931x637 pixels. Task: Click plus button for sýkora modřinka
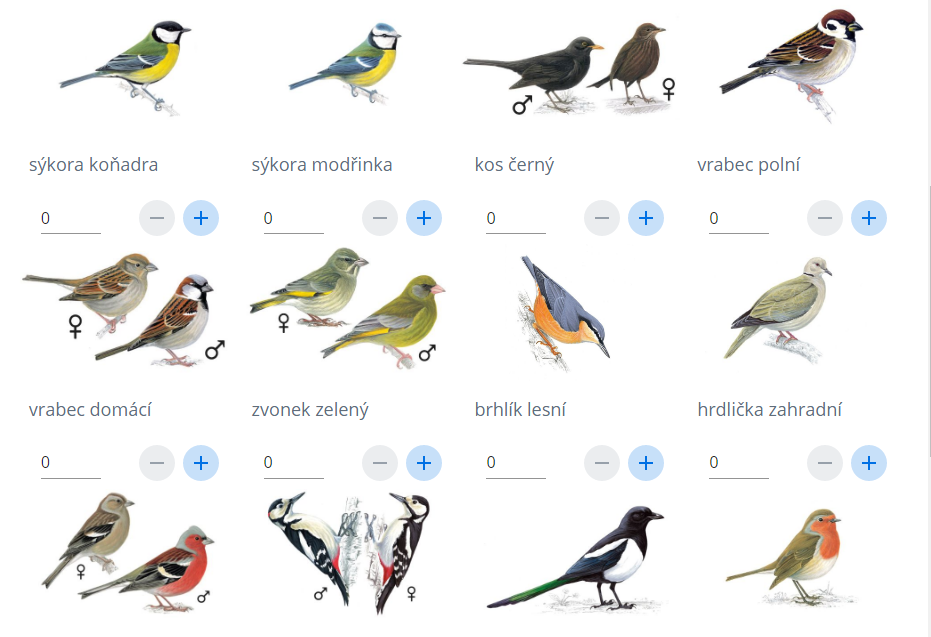click(424, 218)
